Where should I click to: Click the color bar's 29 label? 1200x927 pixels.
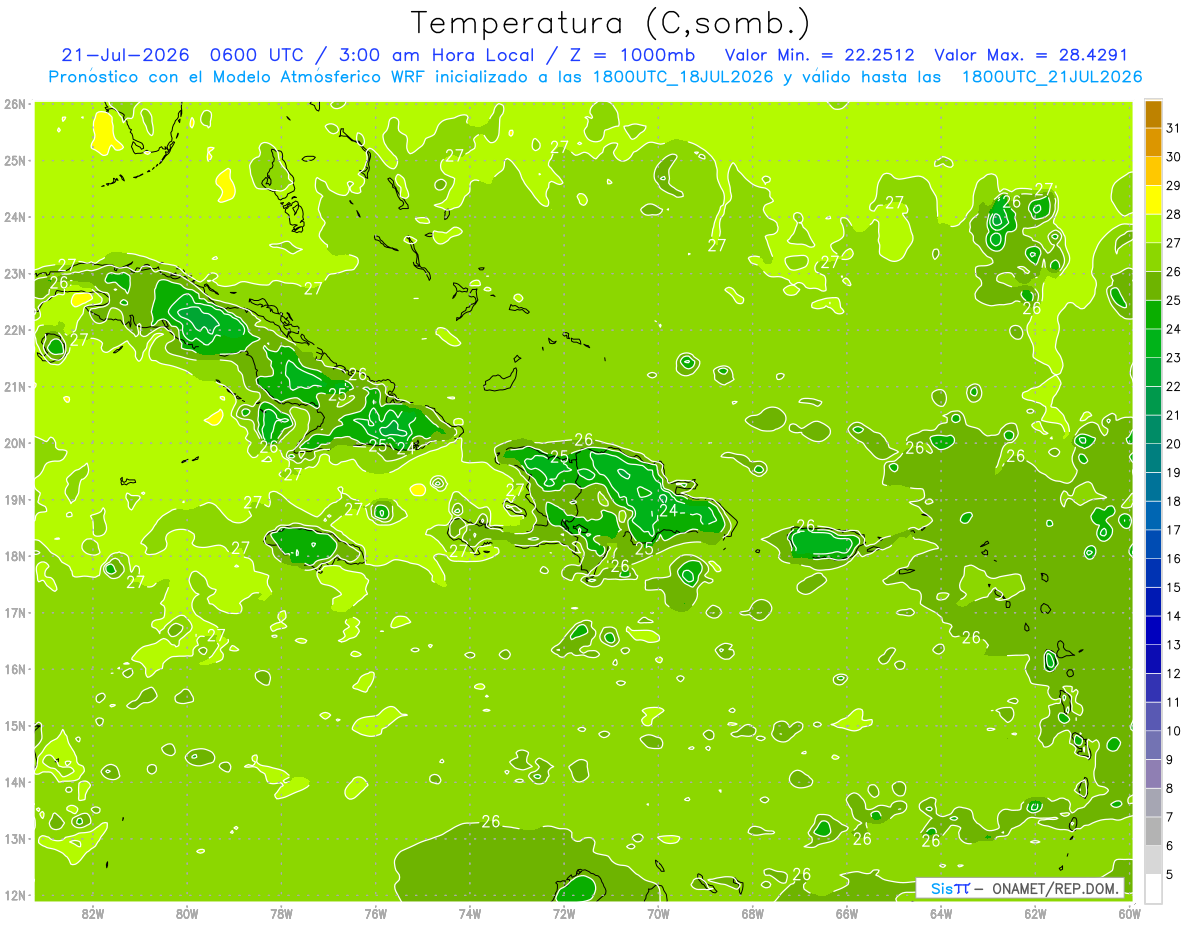pos(1173,186)
